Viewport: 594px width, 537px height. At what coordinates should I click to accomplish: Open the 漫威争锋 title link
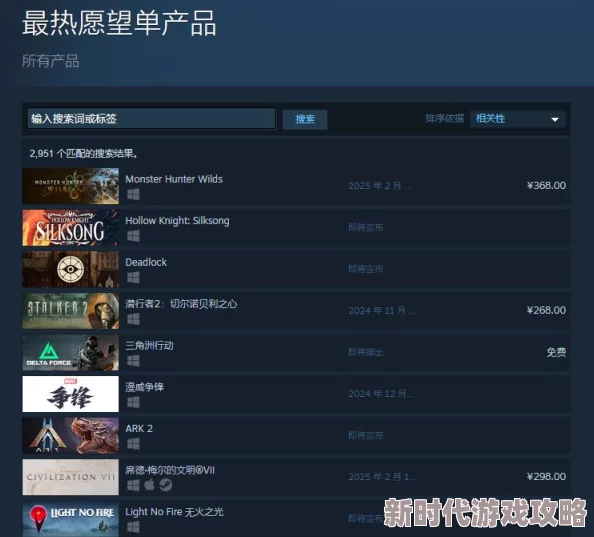[144, 387]
